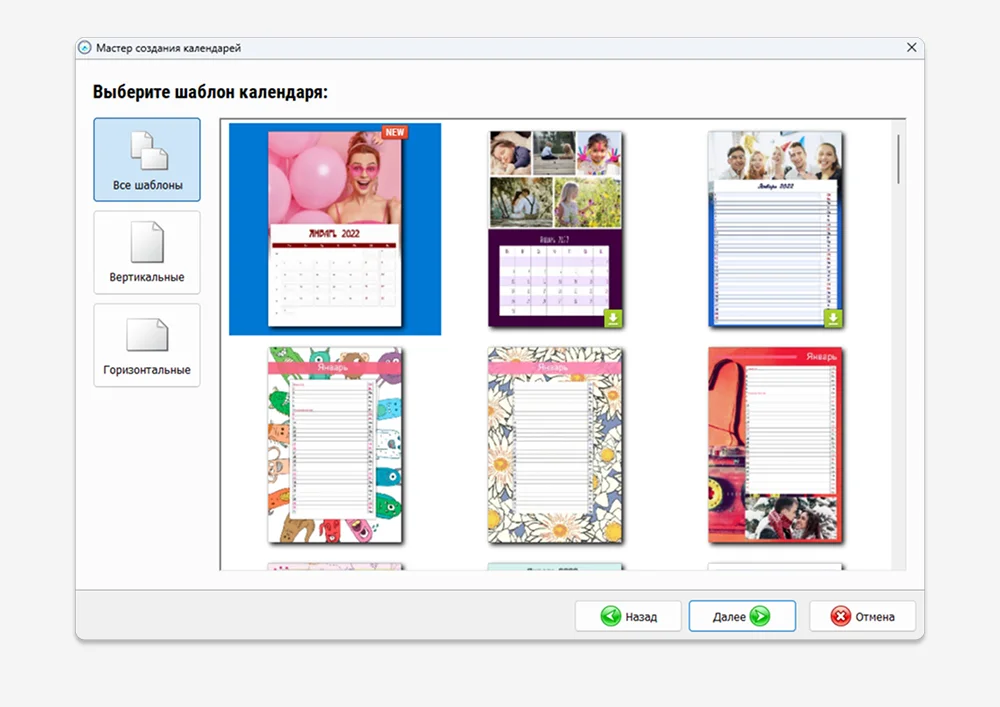Select the red retro camera calendar template

(x=775, y=445)
